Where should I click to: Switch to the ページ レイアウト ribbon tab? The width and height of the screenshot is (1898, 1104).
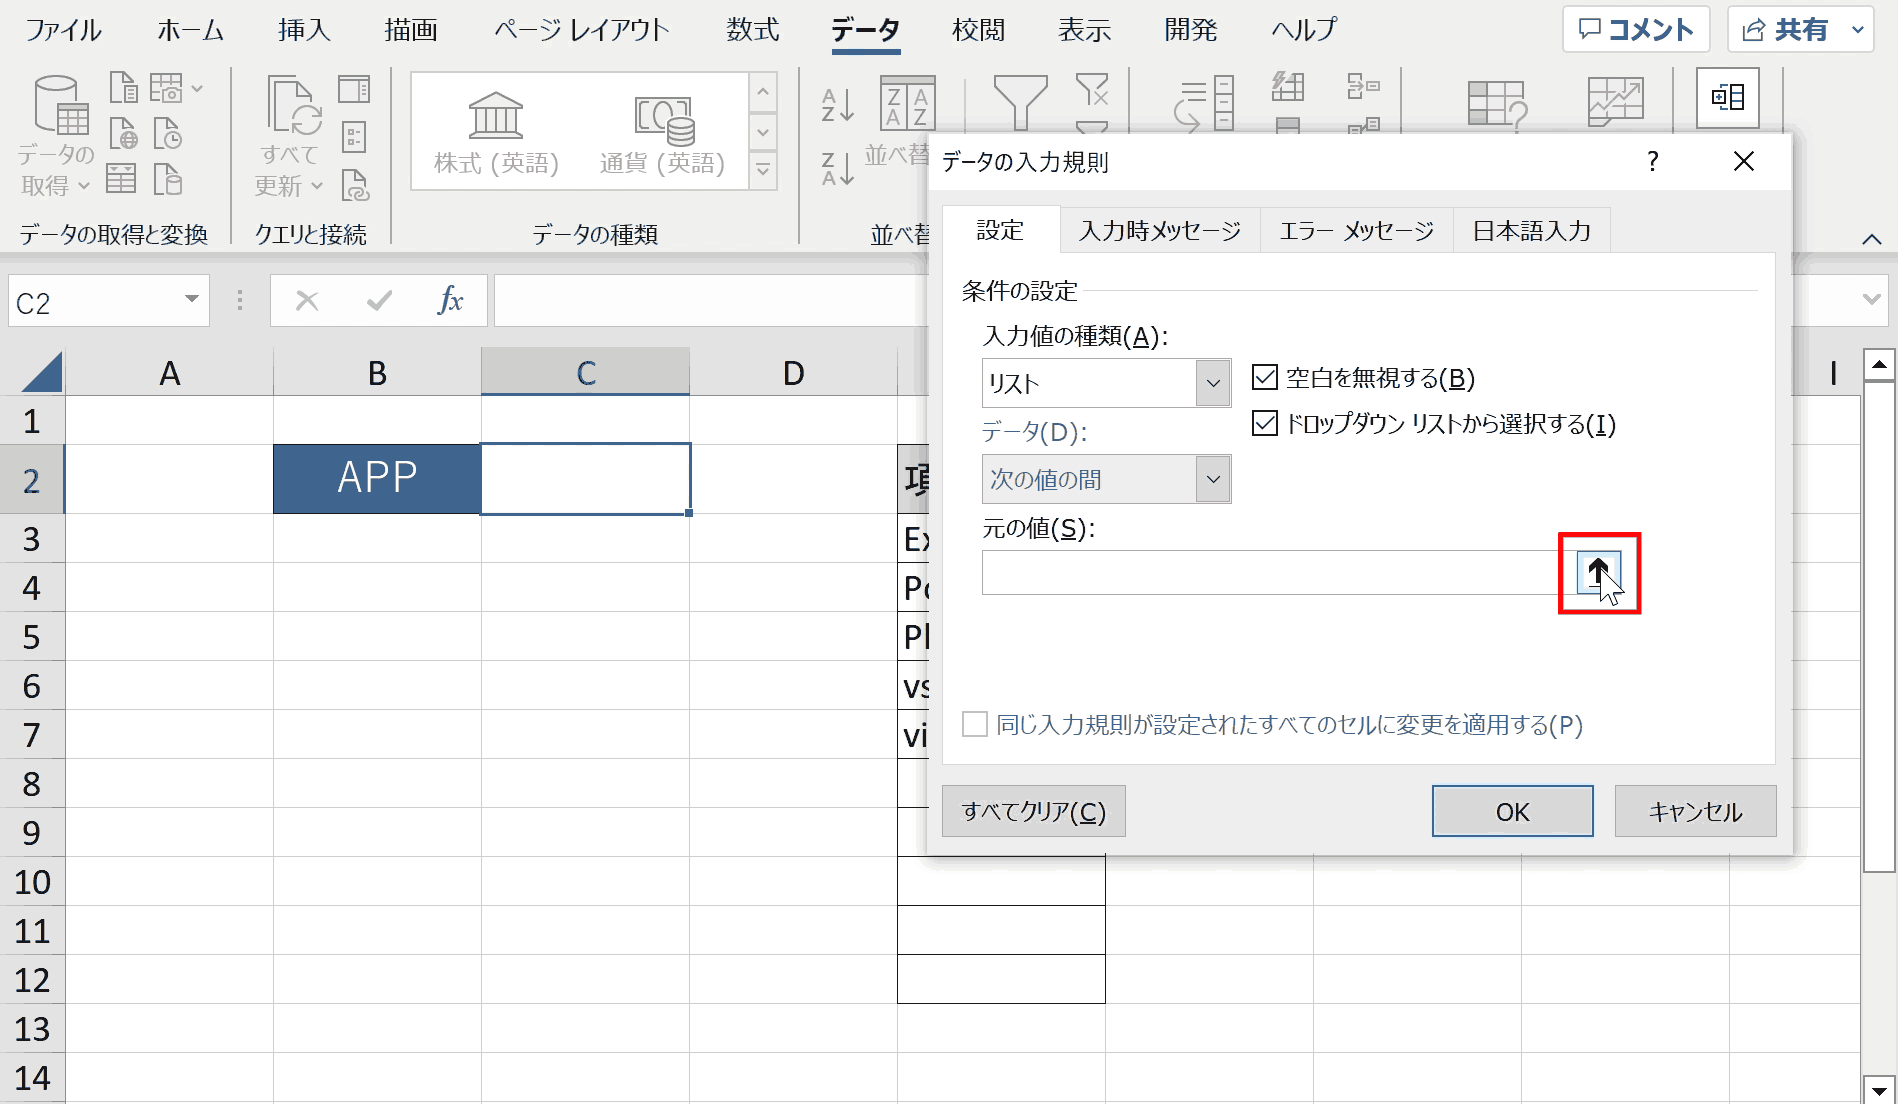coord(581,30)
